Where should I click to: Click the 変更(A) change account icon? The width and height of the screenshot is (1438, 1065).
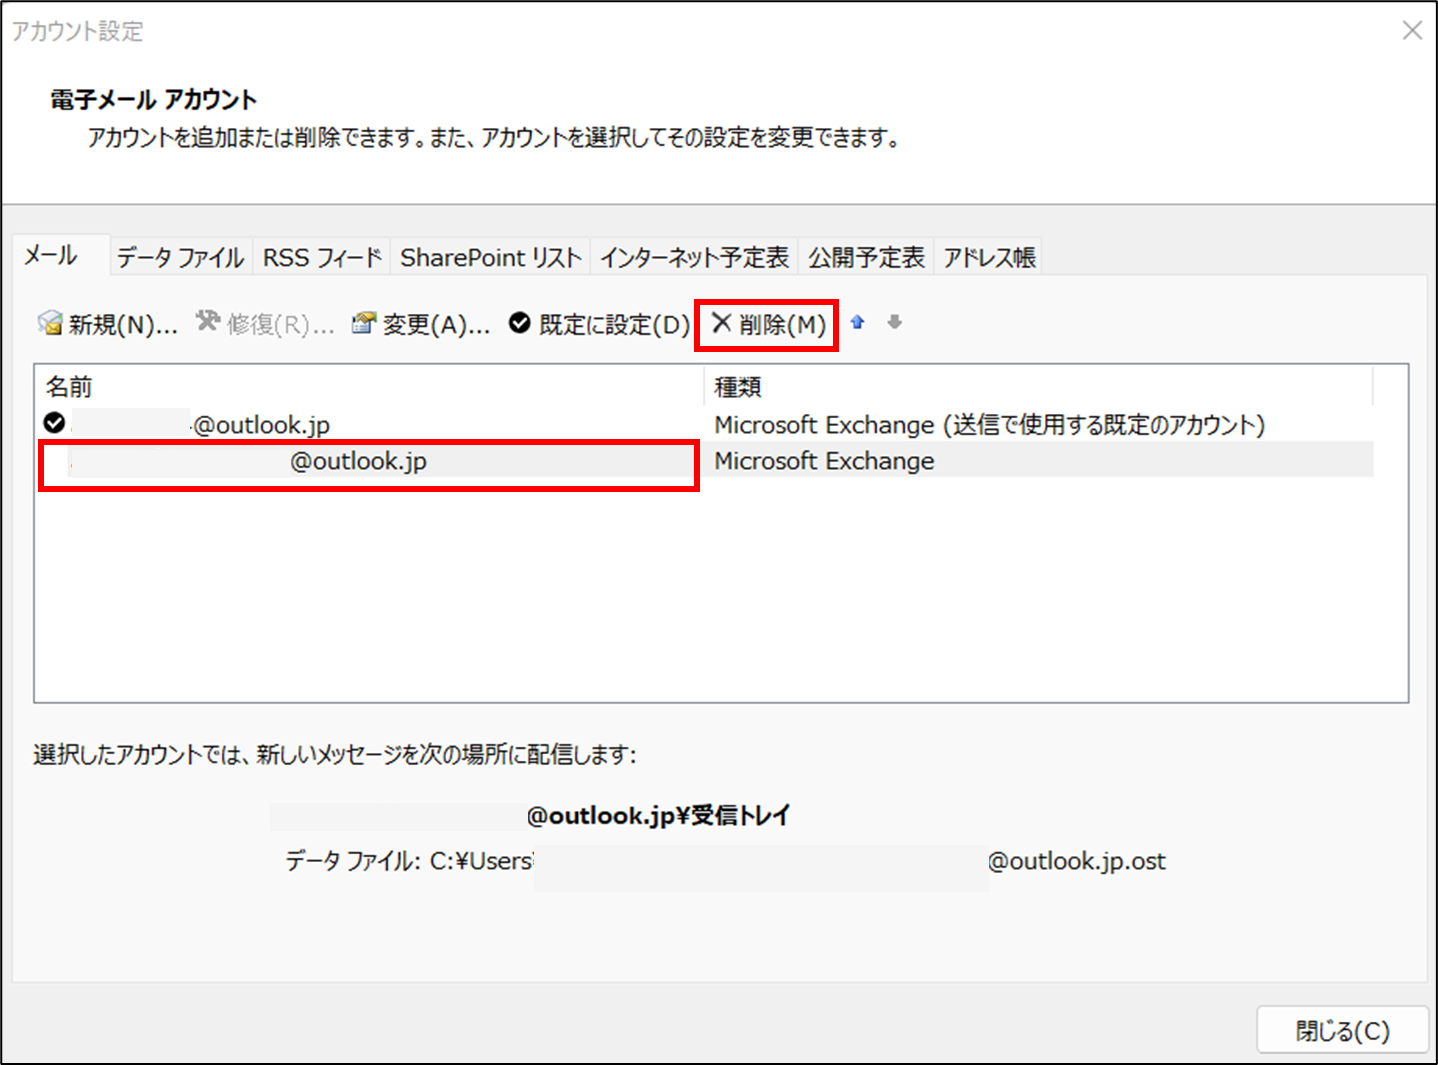tap(364, 323)
